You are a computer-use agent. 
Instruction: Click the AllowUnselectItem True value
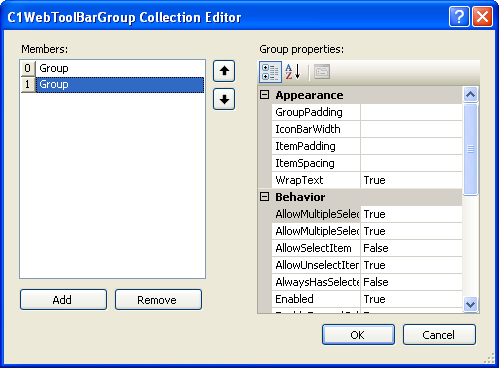pos(411,265)
